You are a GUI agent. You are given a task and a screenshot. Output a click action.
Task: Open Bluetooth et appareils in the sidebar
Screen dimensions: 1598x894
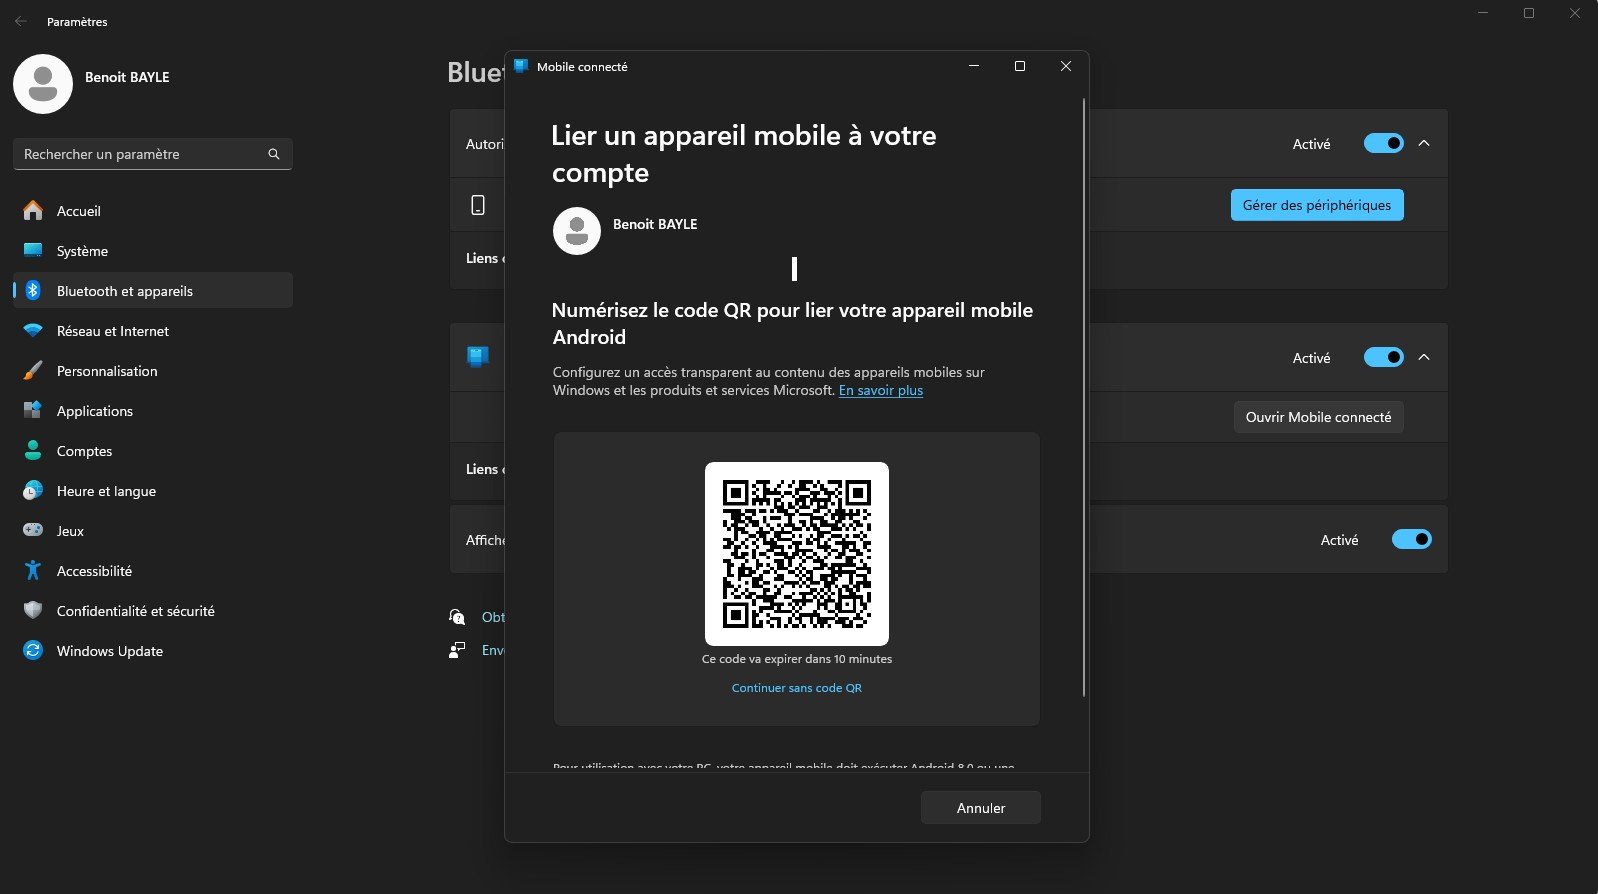[x=153, y=291]
